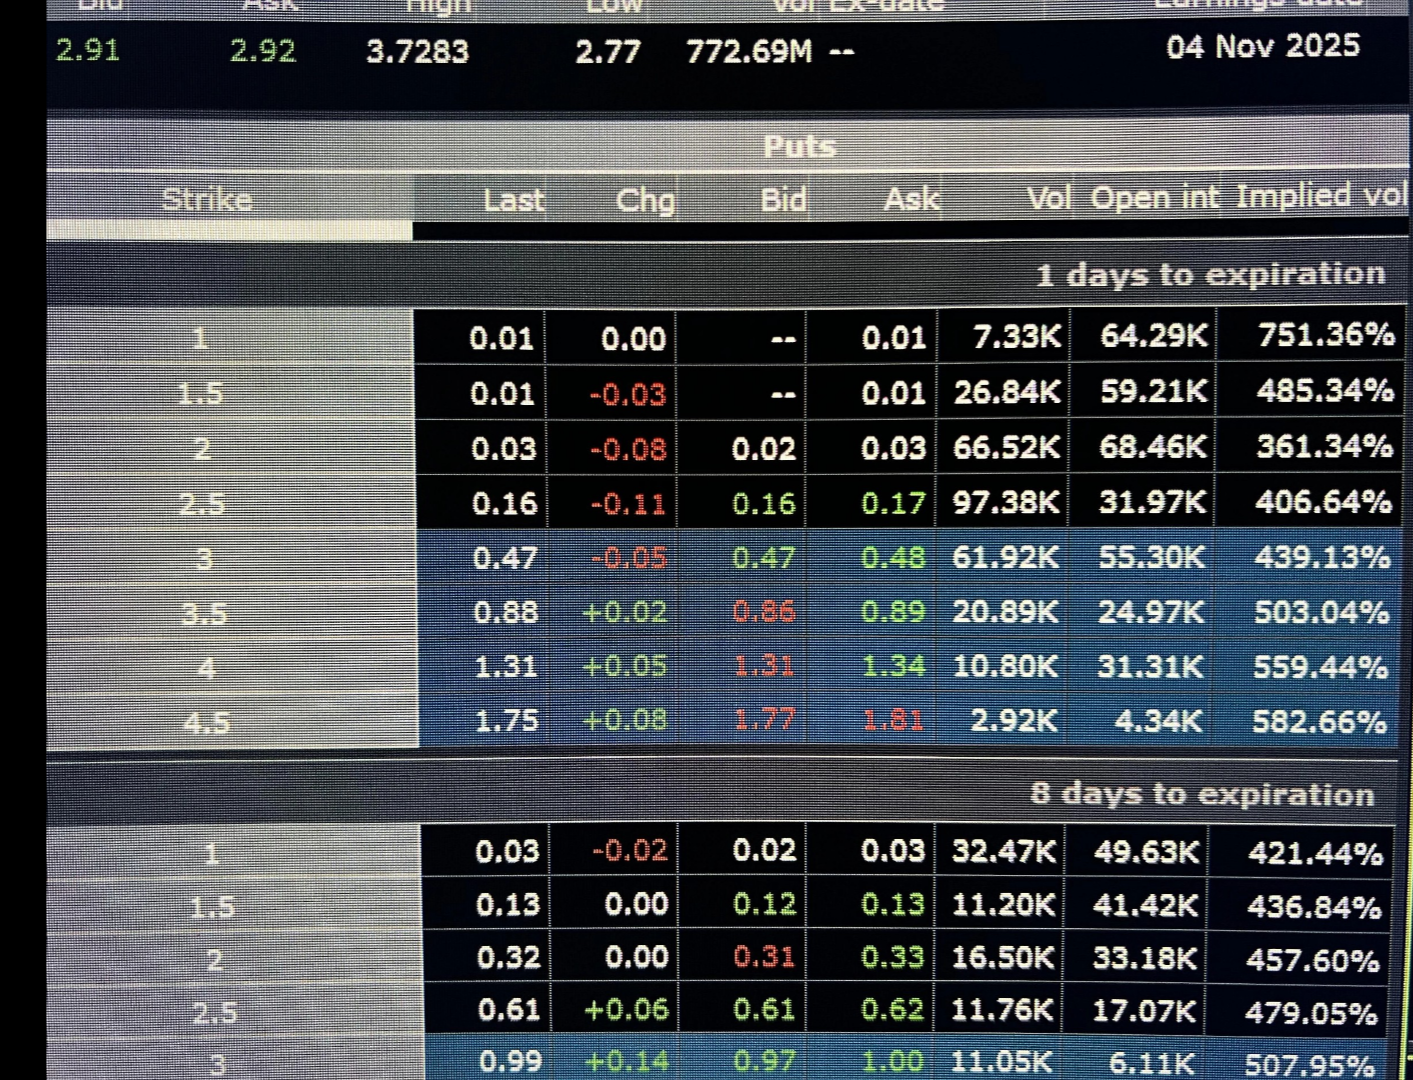Click open interest 49.63K
The height and width of the screenshot is (1080, 1413).
(1146, 853)
